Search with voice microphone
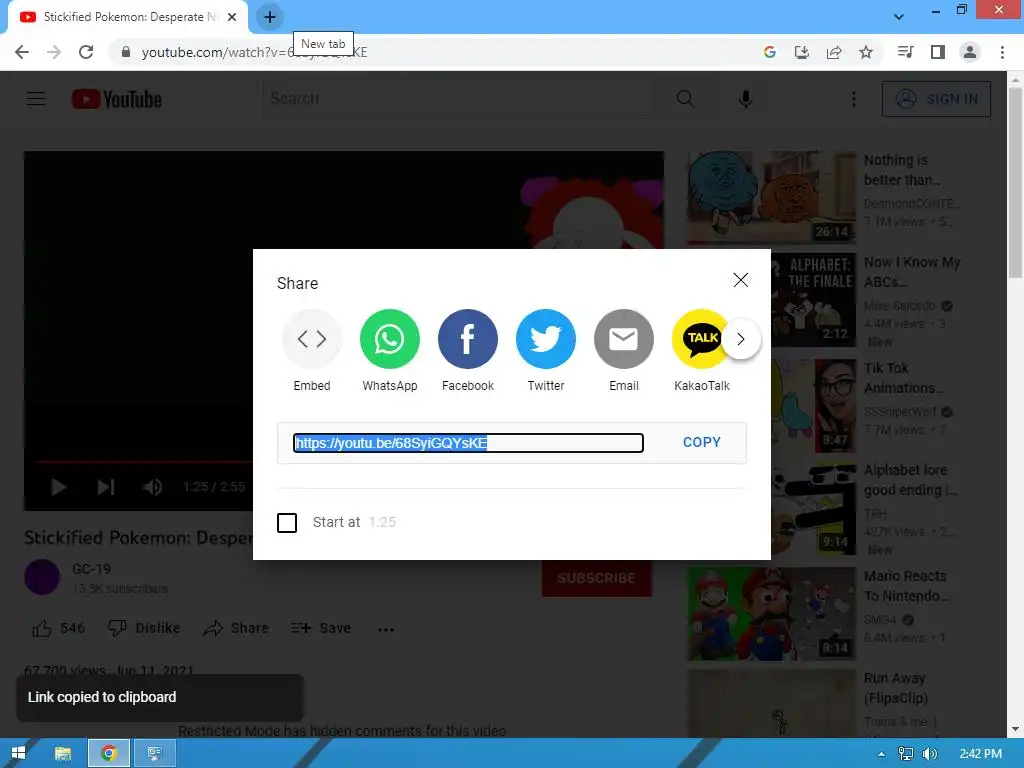Screen dimensions: 1024x768 click(x=745, y=99)
